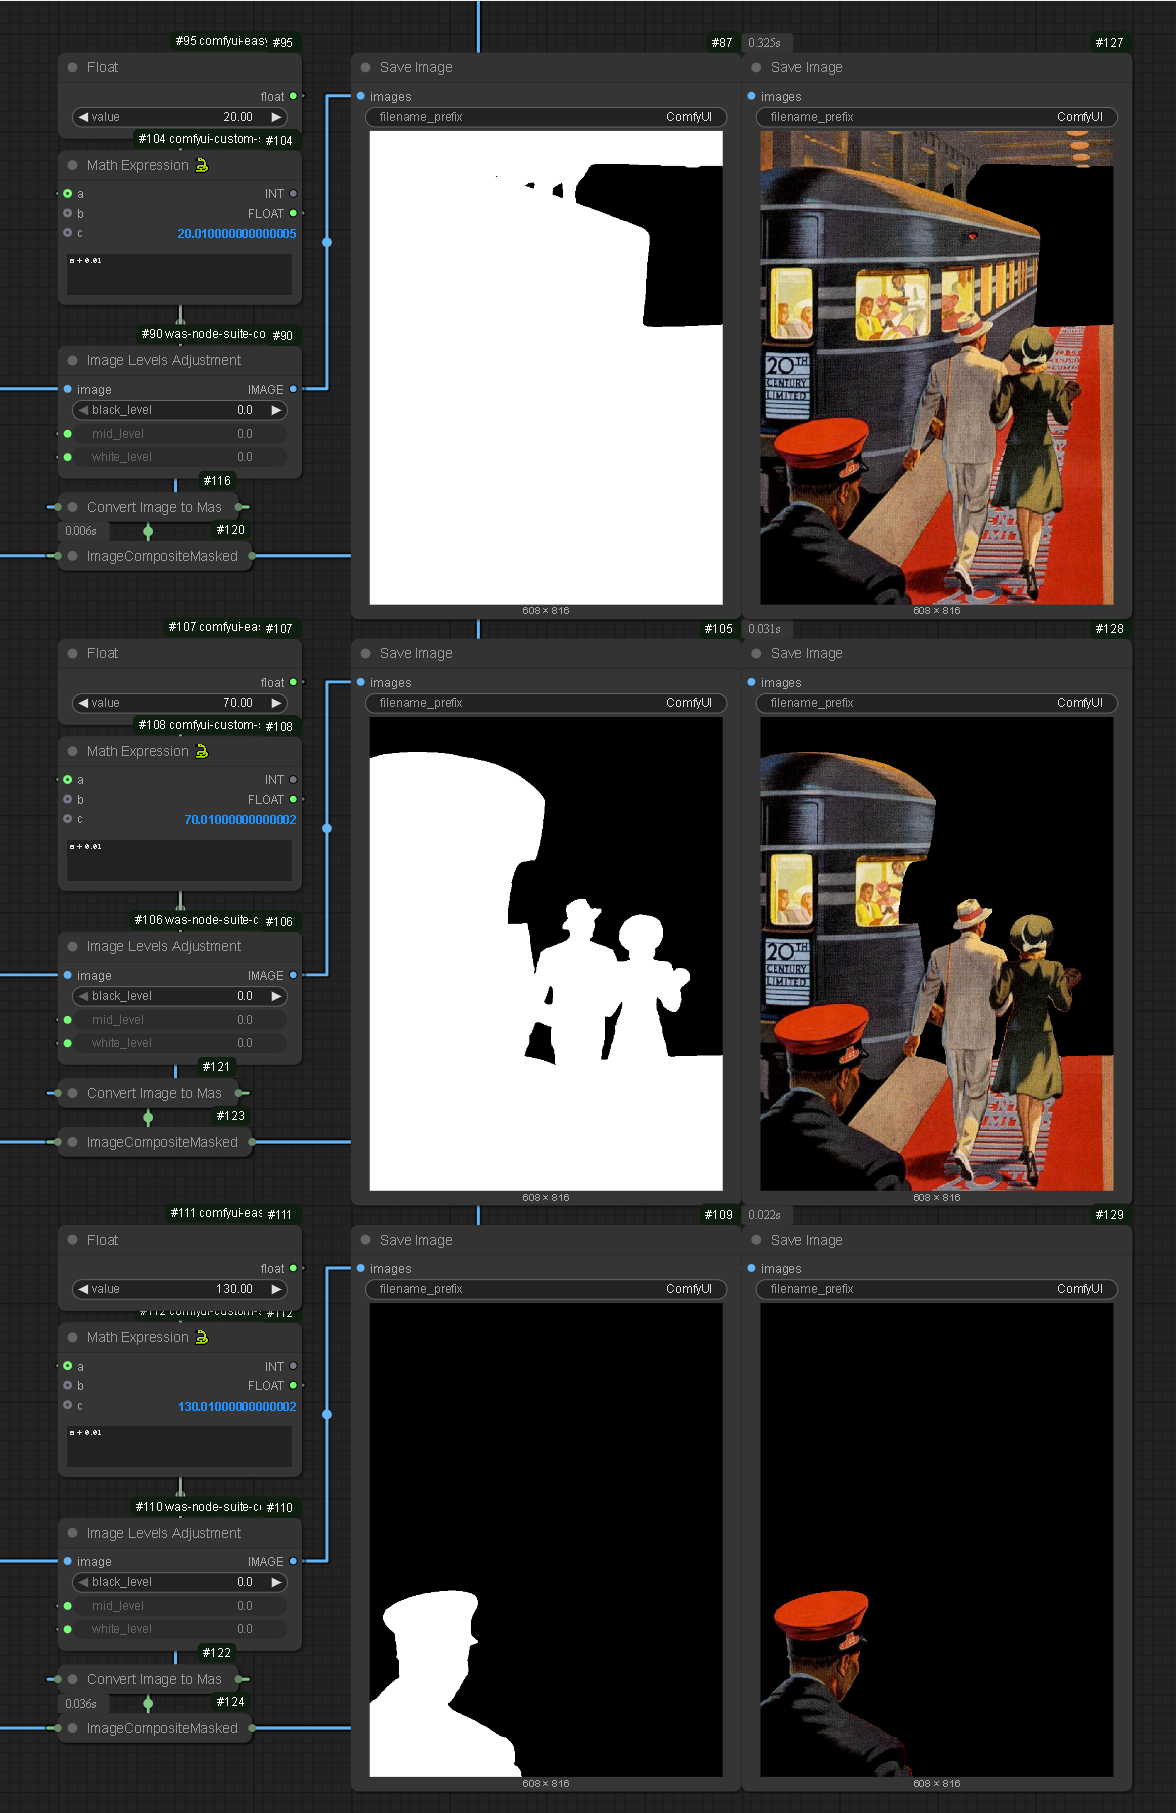Edit filename_prefix field in Save Image #127
The width and height of the screenshot is (1176, 1813).
pos(937,117)
